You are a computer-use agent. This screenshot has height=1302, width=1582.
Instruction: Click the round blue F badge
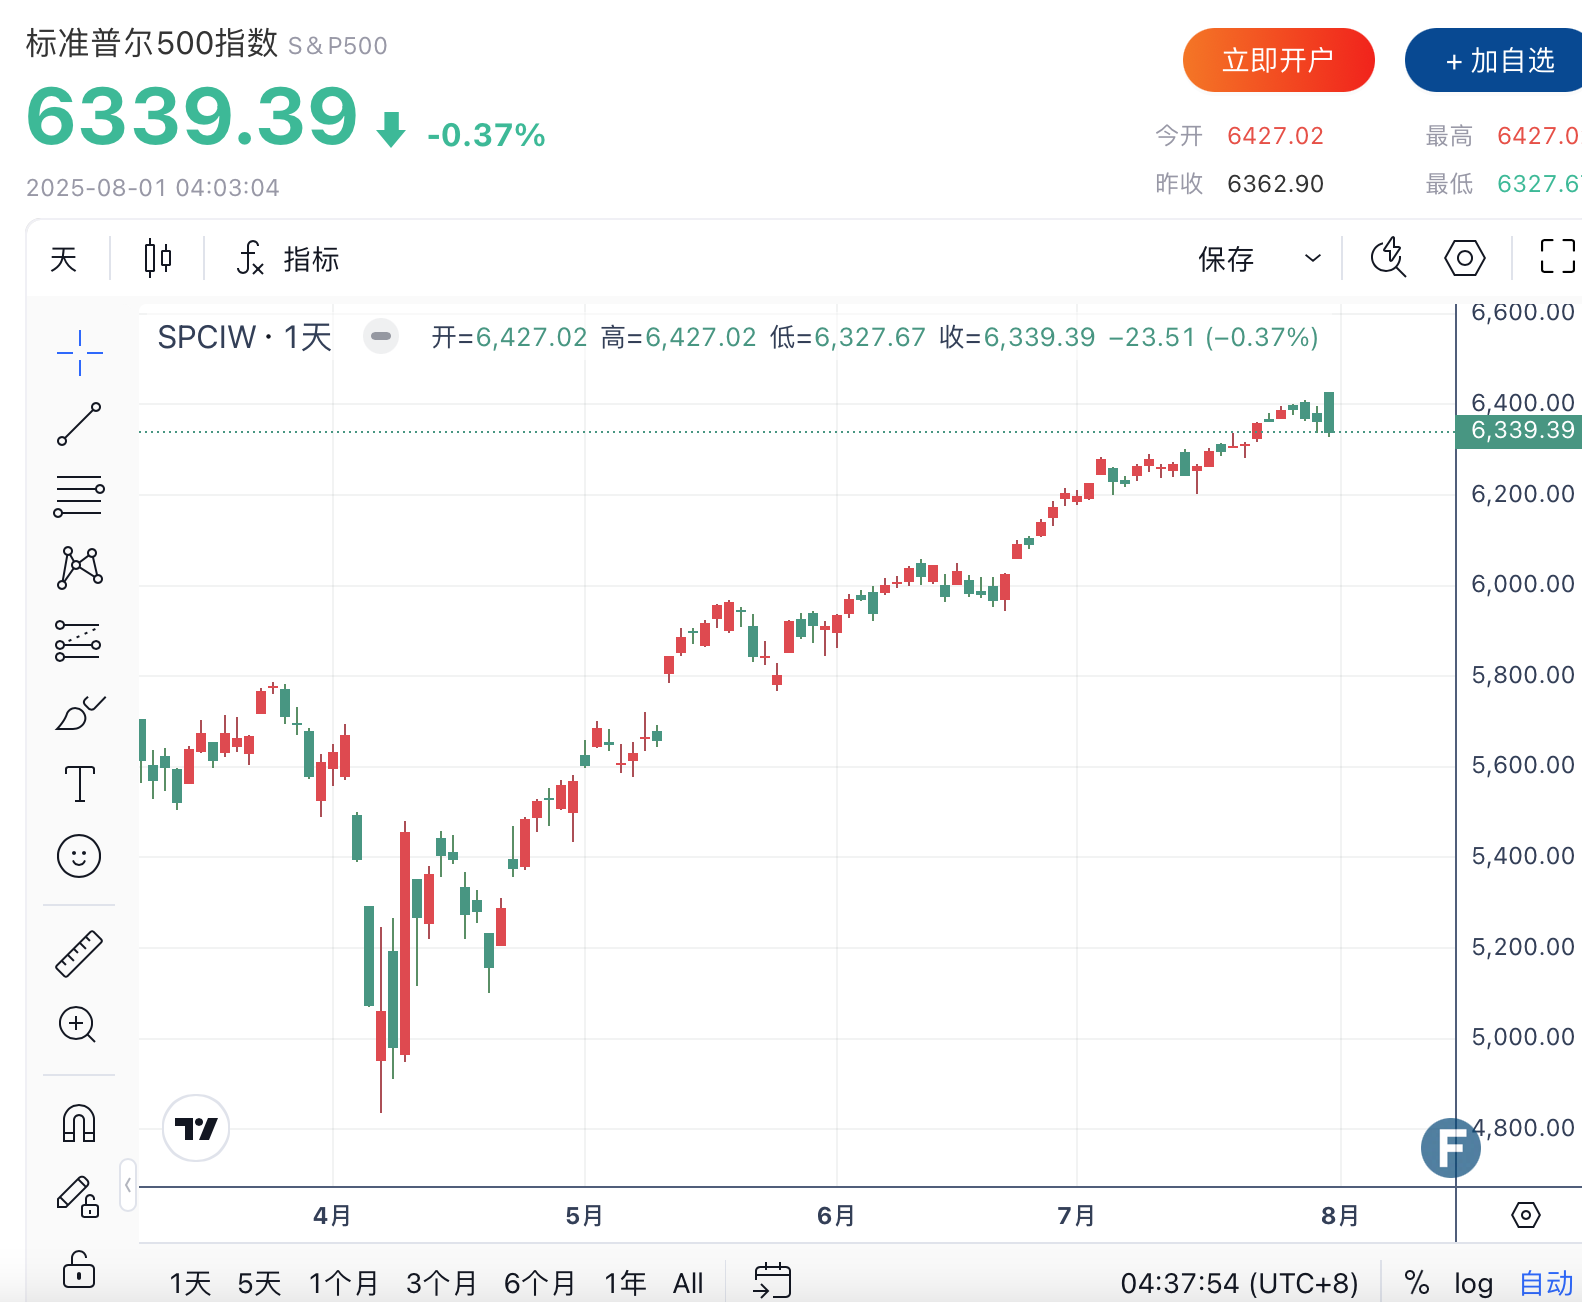coord(1451,1147)
